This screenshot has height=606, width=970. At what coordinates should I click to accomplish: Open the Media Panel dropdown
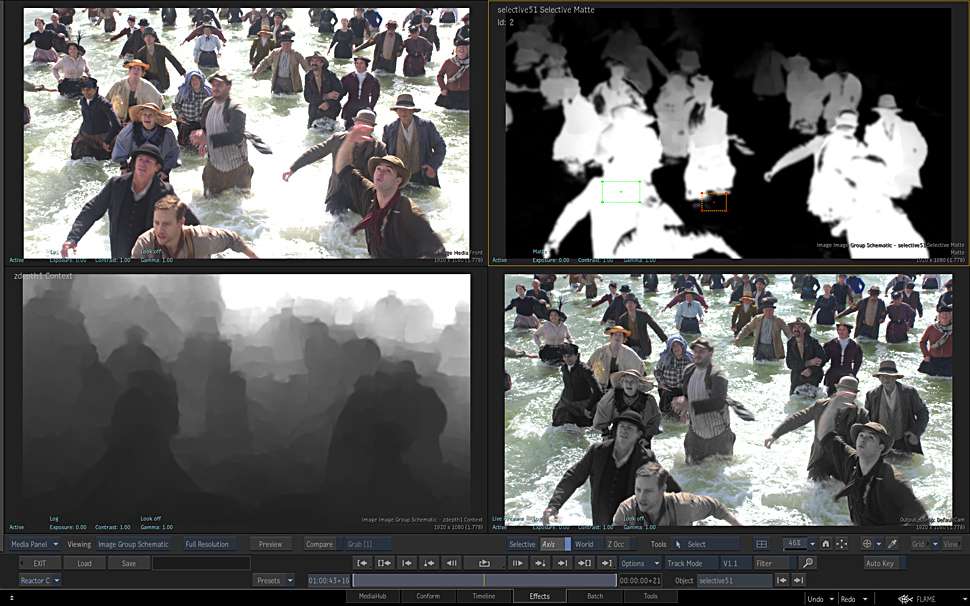(x=34, y=544)
